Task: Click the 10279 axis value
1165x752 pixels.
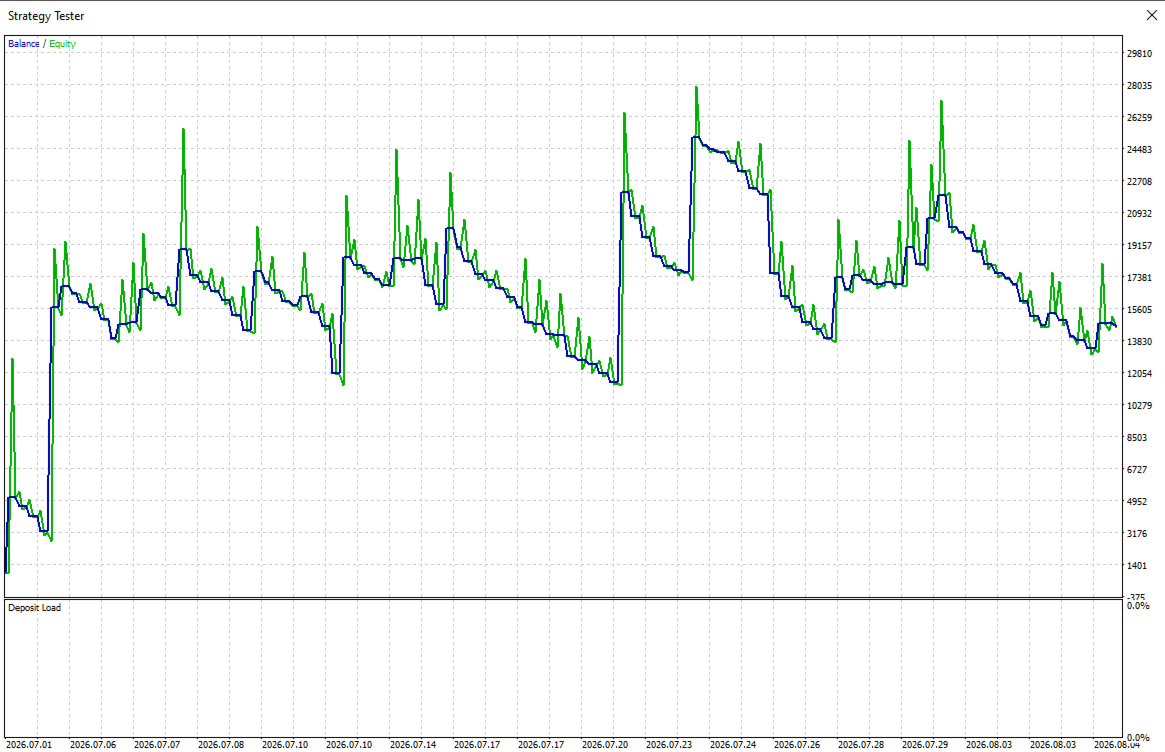Action: click(1139, 405)
